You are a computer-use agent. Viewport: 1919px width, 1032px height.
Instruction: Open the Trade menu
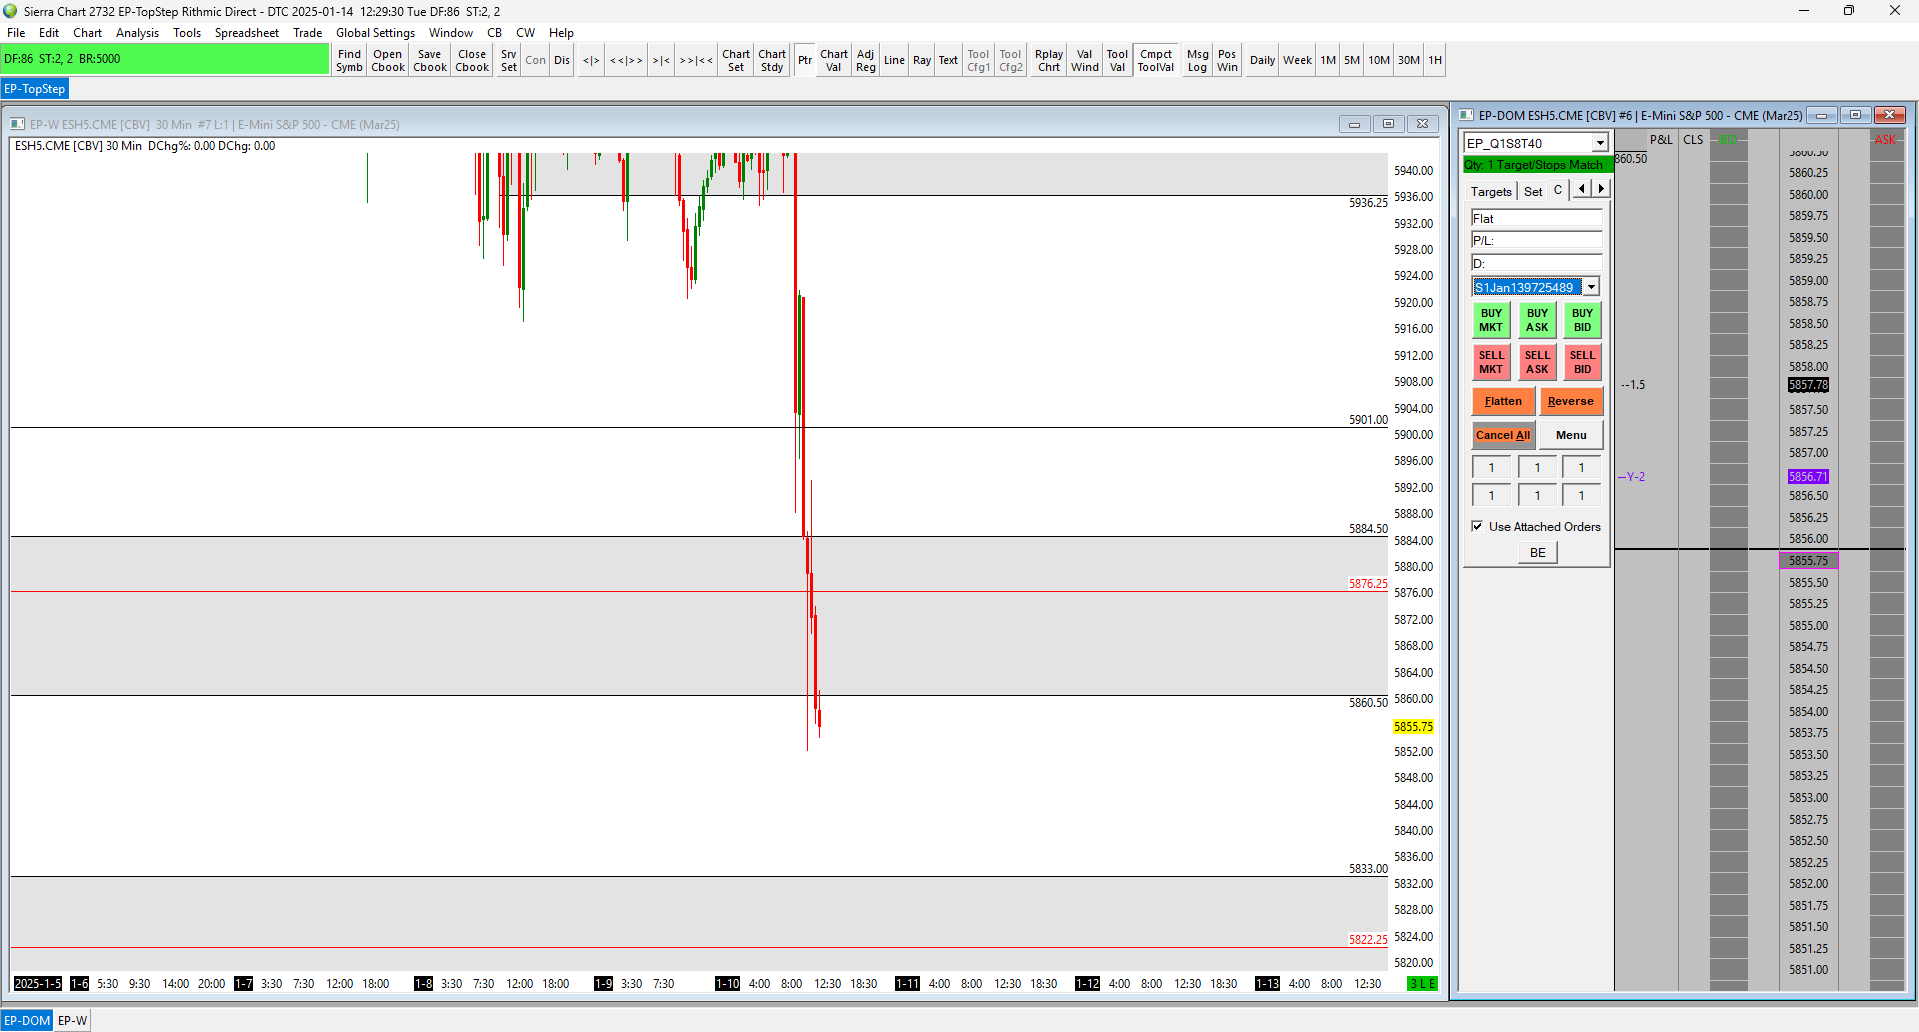click(x=307, y=33)
